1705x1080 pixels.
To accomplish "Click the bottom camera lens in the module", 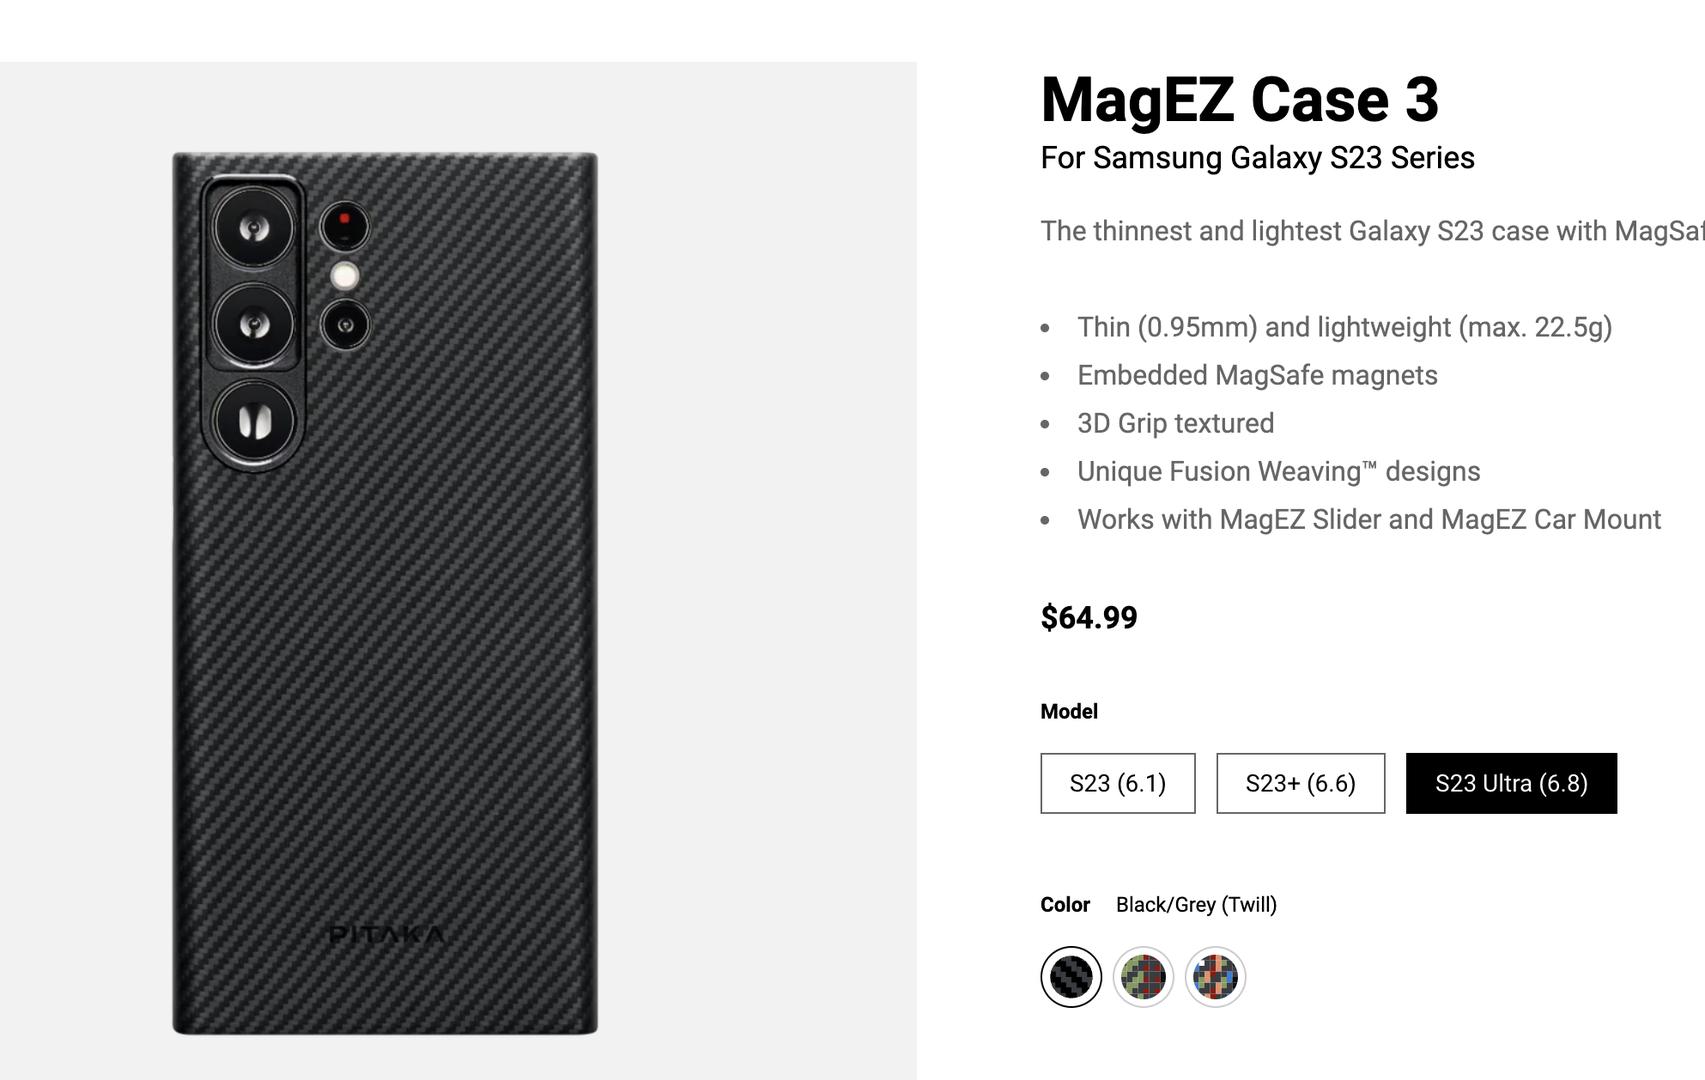I will pos(254,421).
